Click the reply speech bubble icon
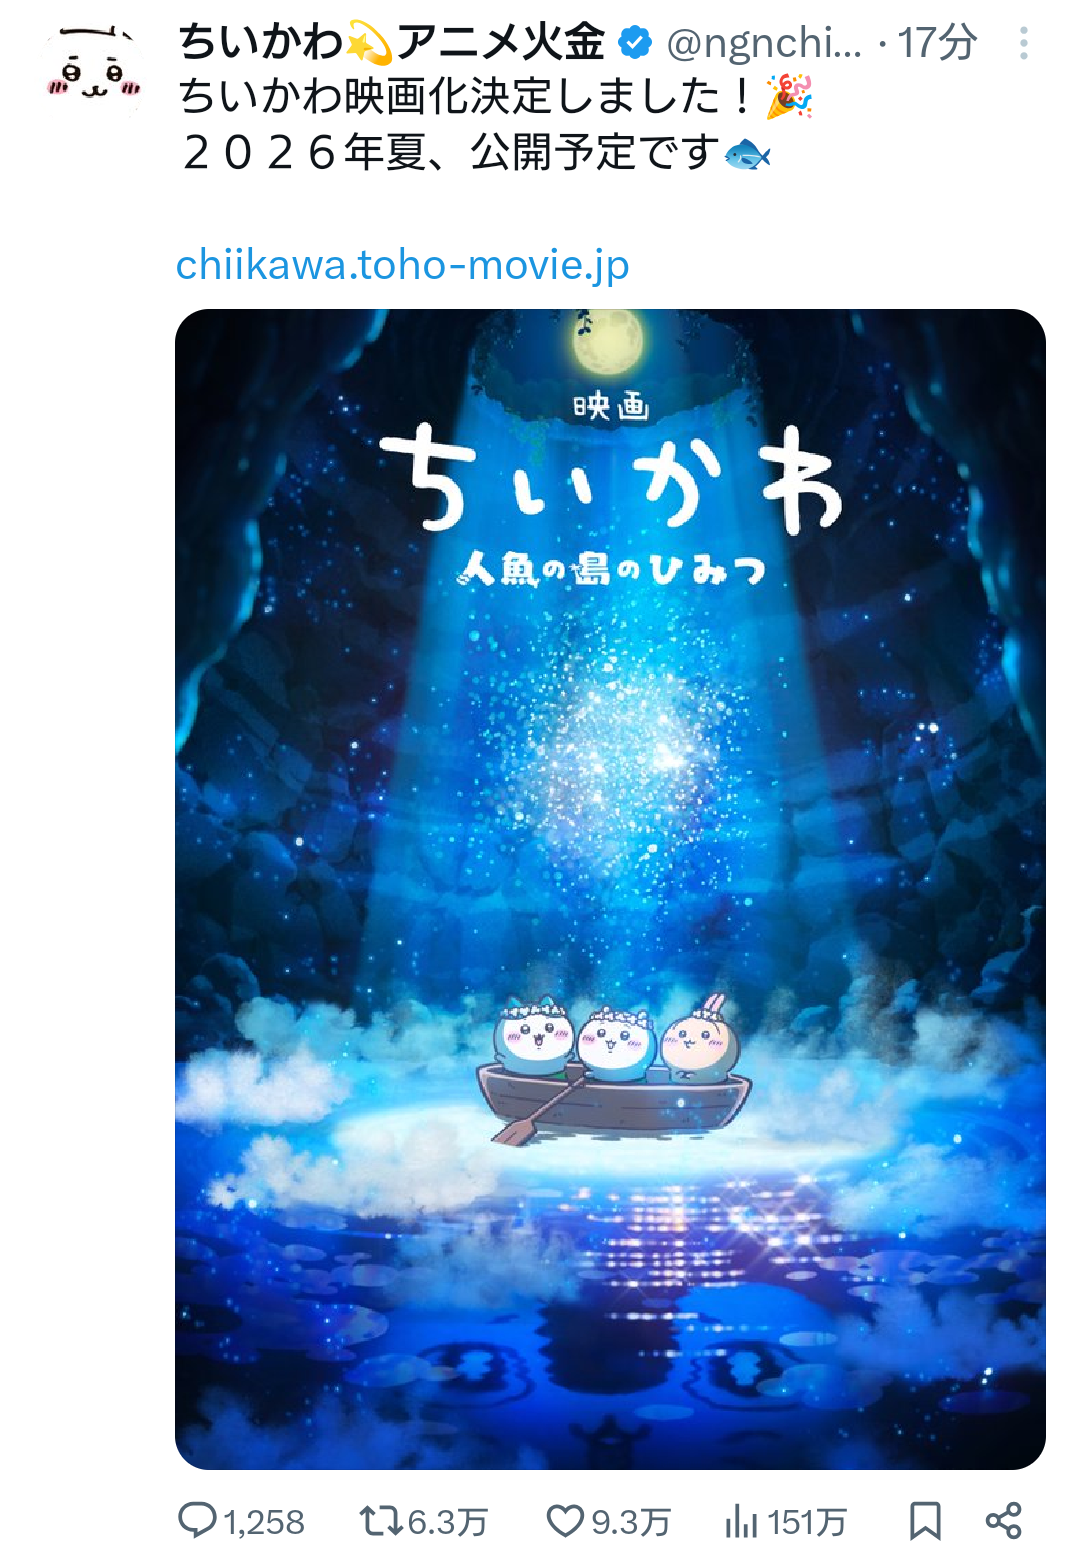 coord(197,1520)
